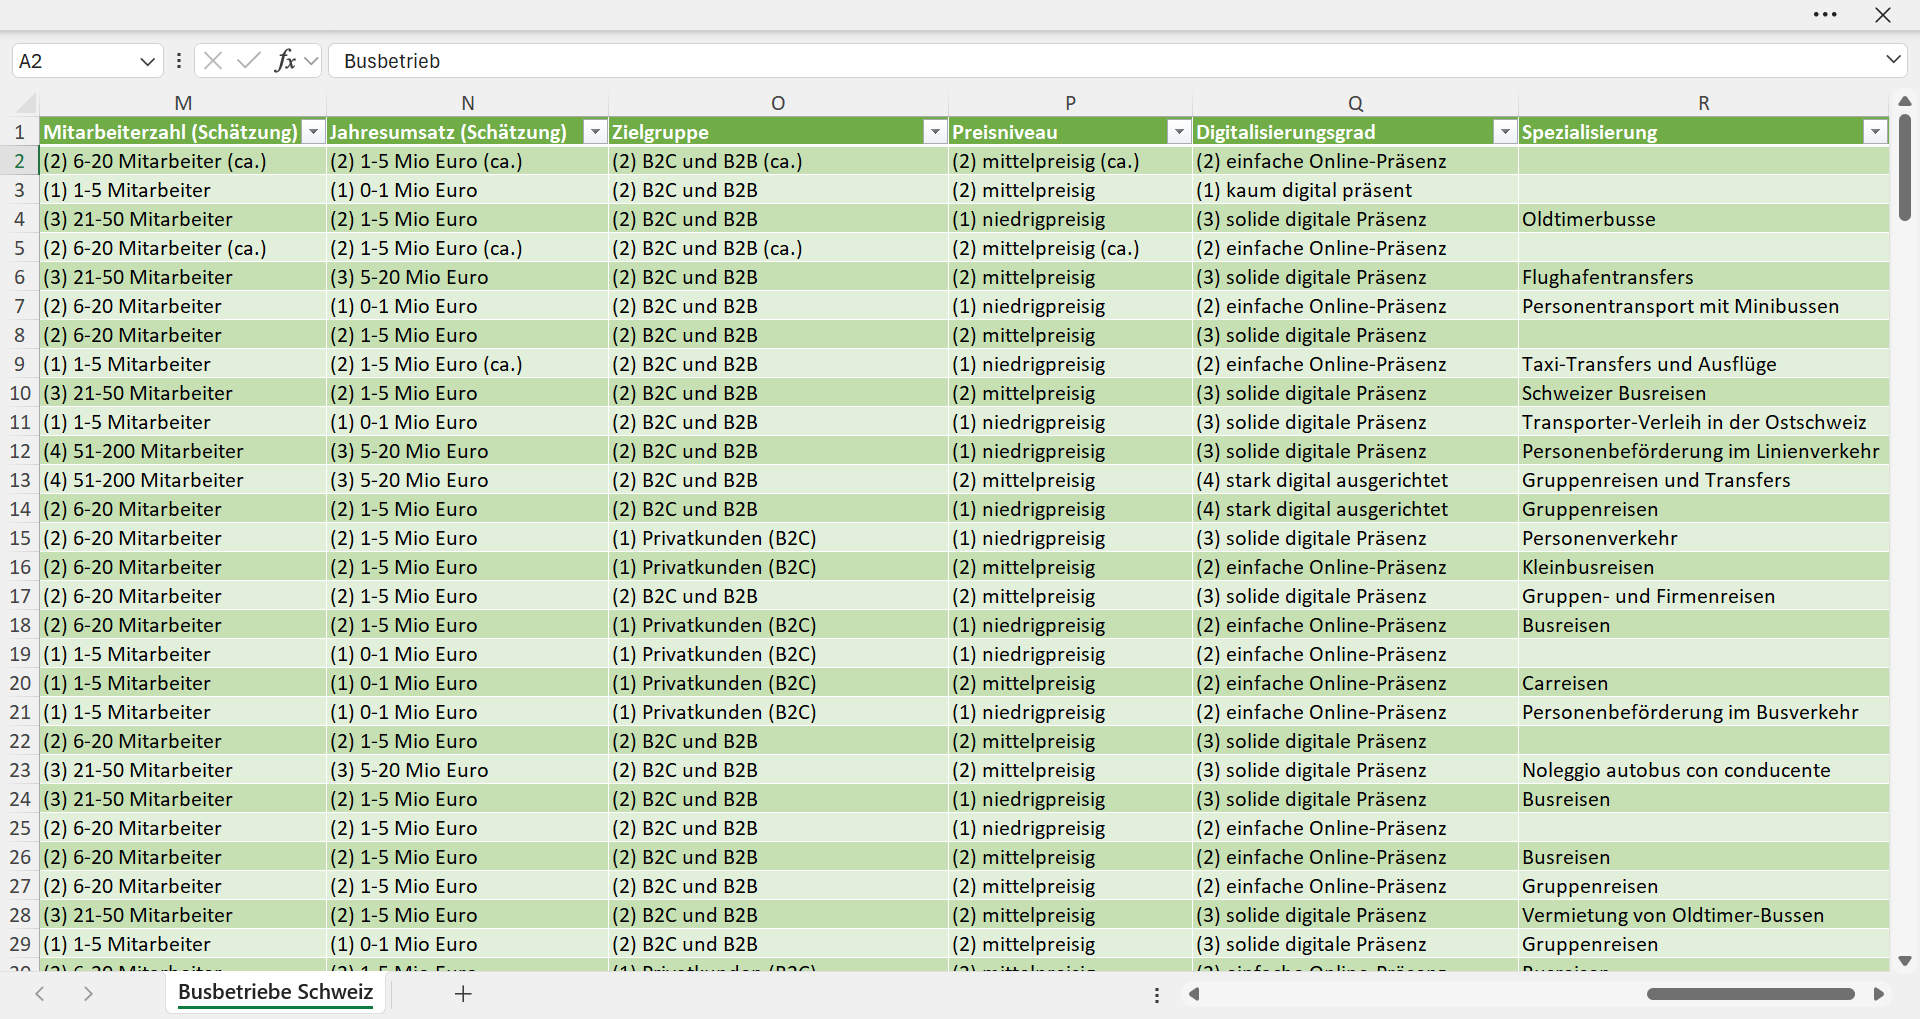Expand the formula bar with chevron

pos(1893,60)
